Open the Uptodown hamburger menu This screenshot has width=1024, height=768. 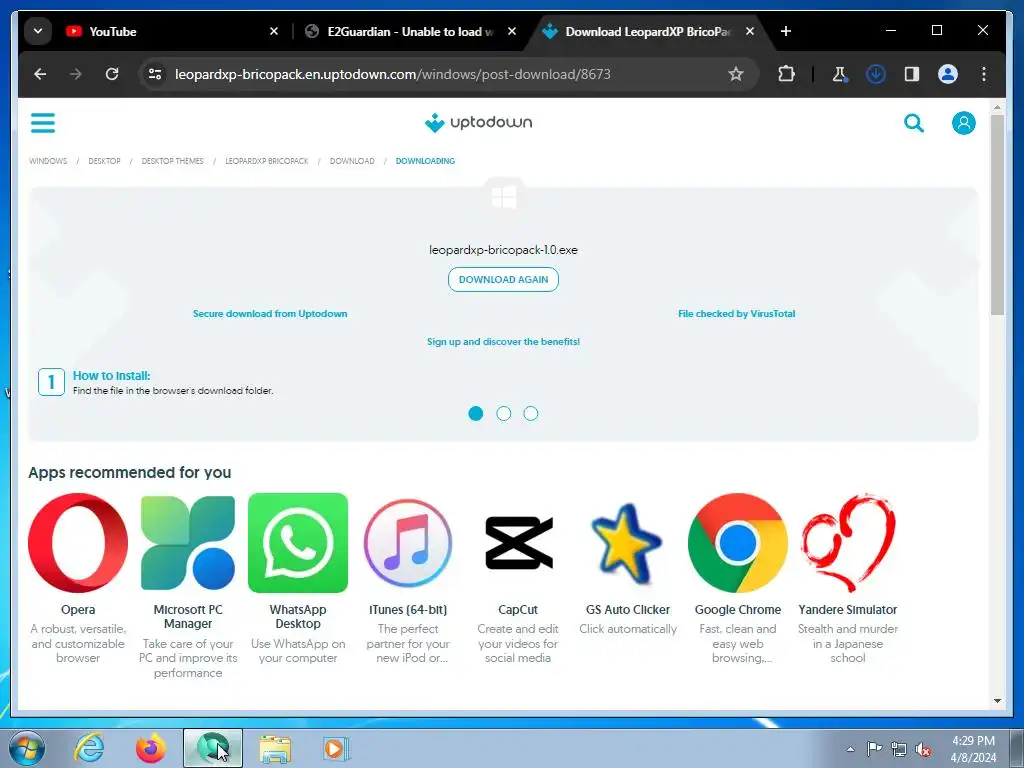pyautogui.click(x=43, y=123)
